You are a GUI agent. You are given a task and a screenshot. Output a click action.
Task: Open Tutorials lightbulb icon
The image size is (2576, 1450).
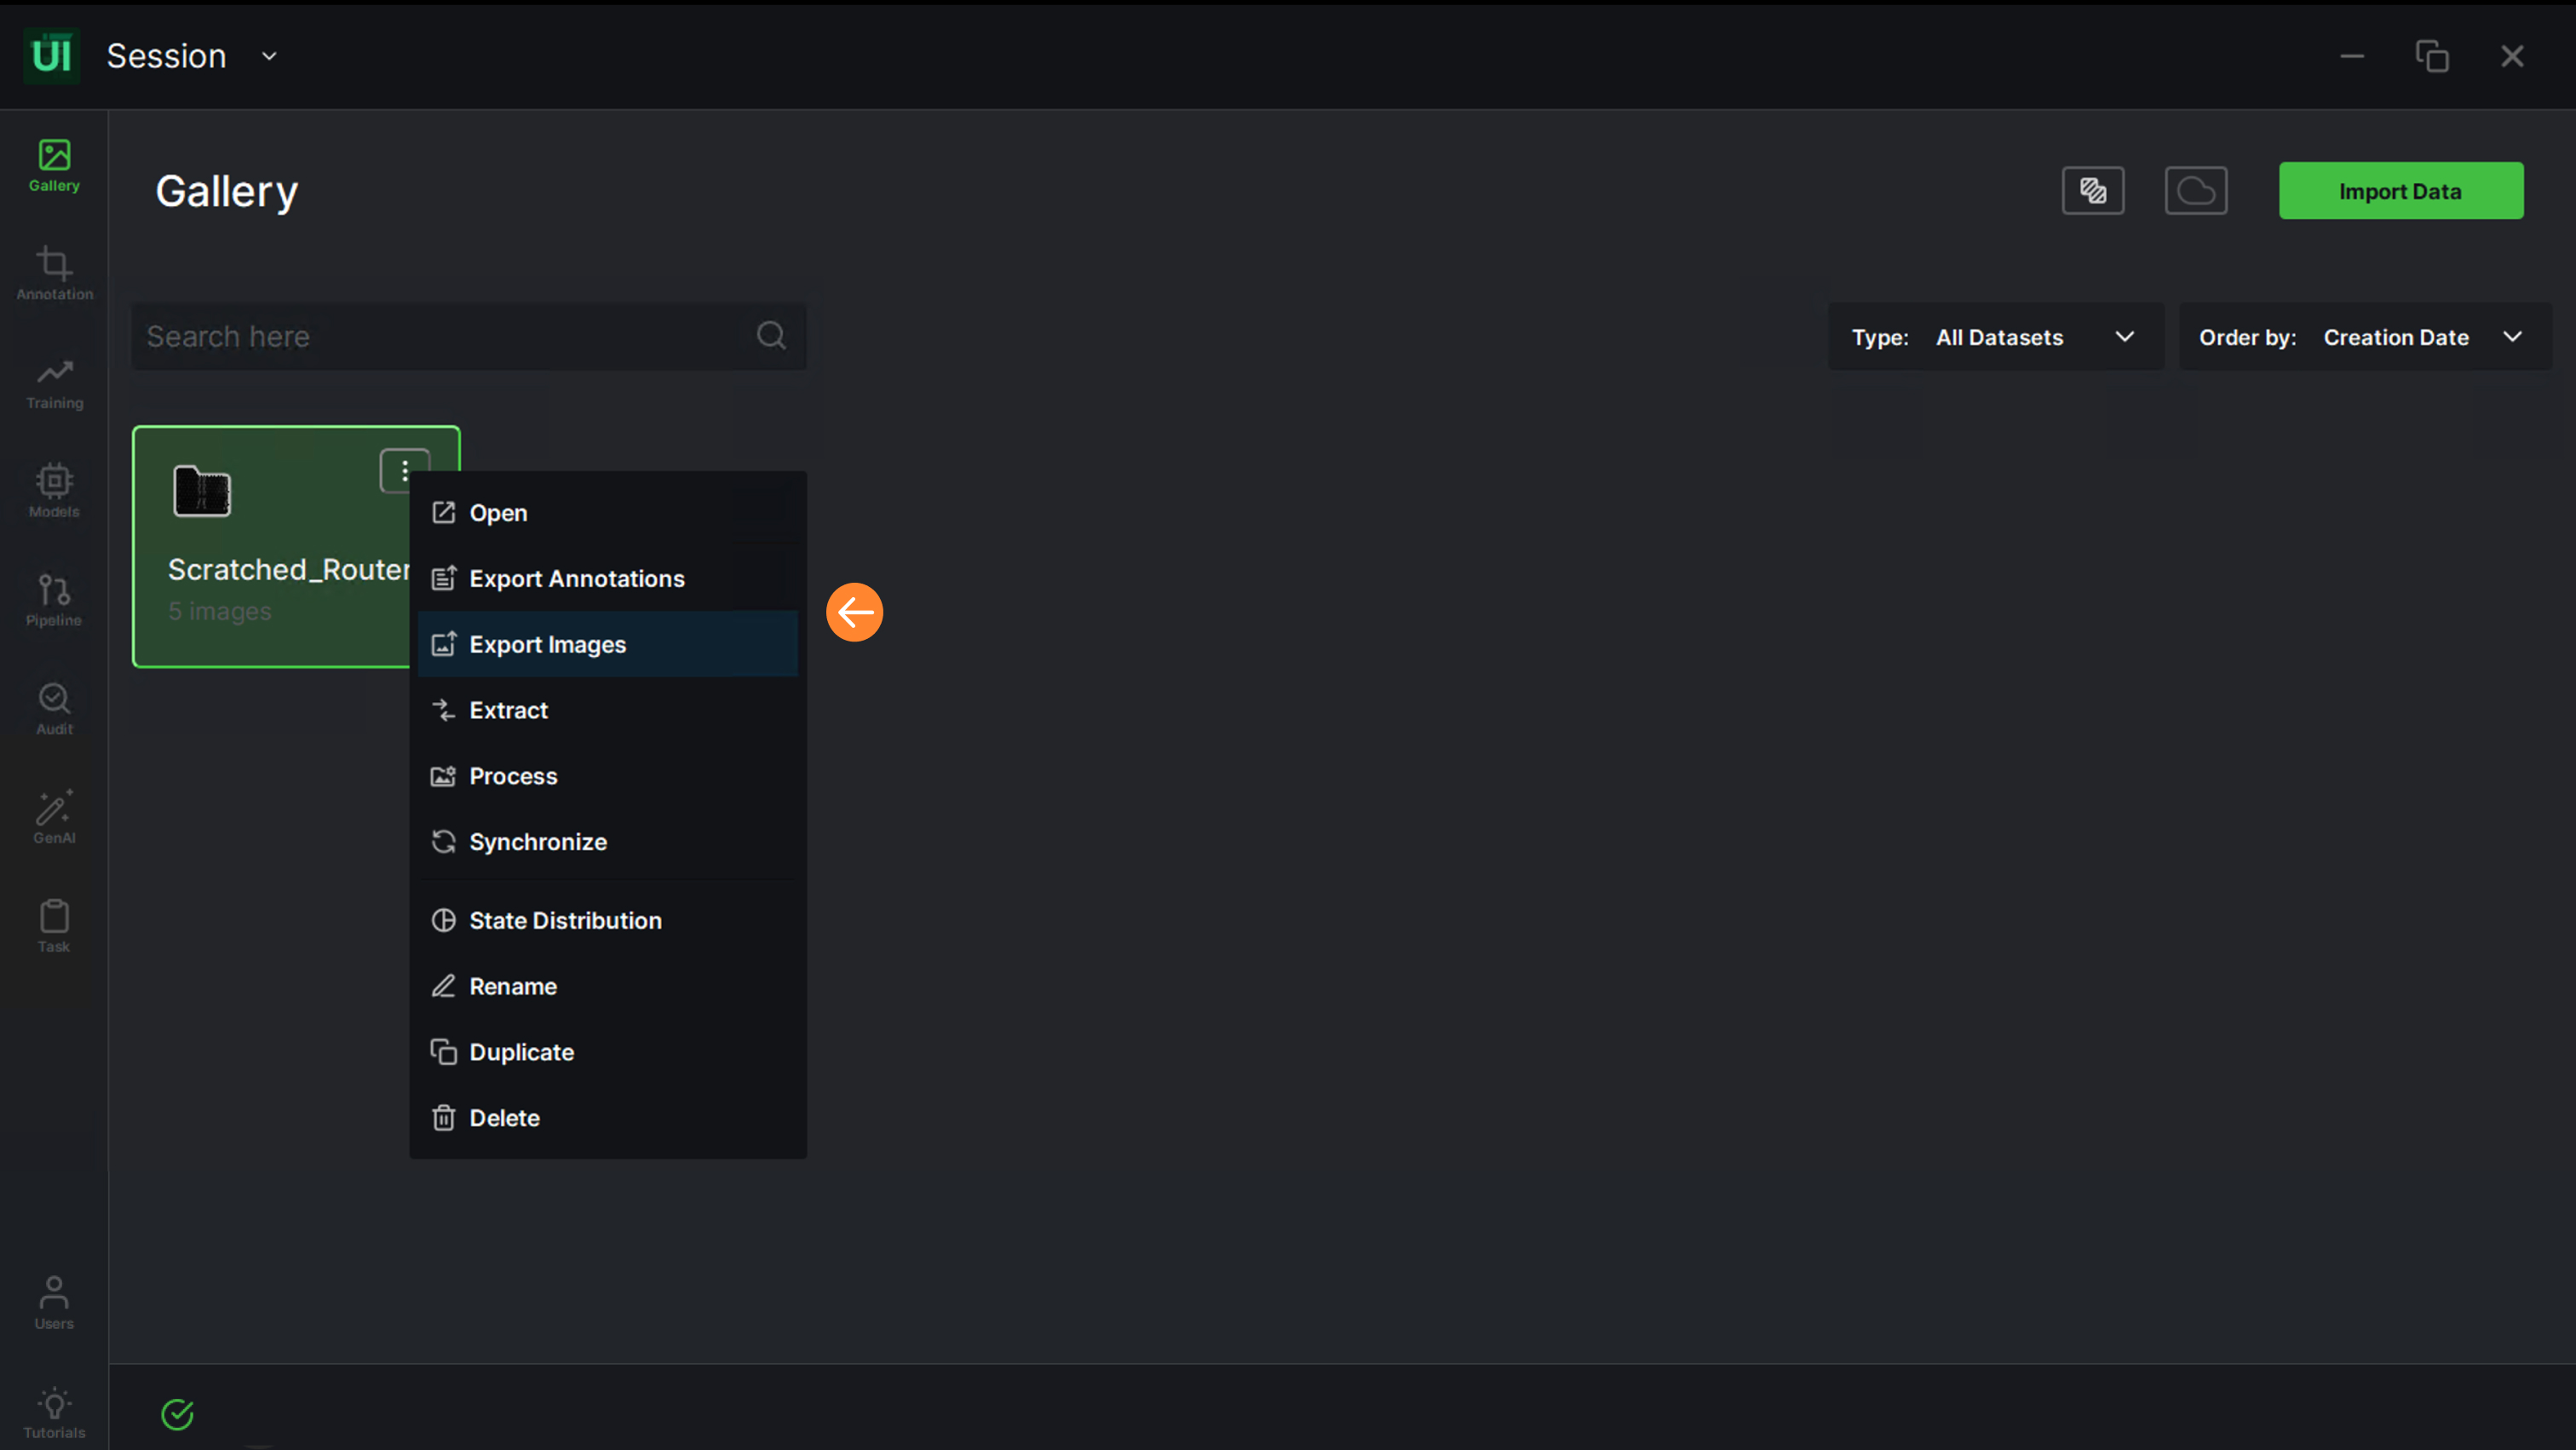[54, 1412]
